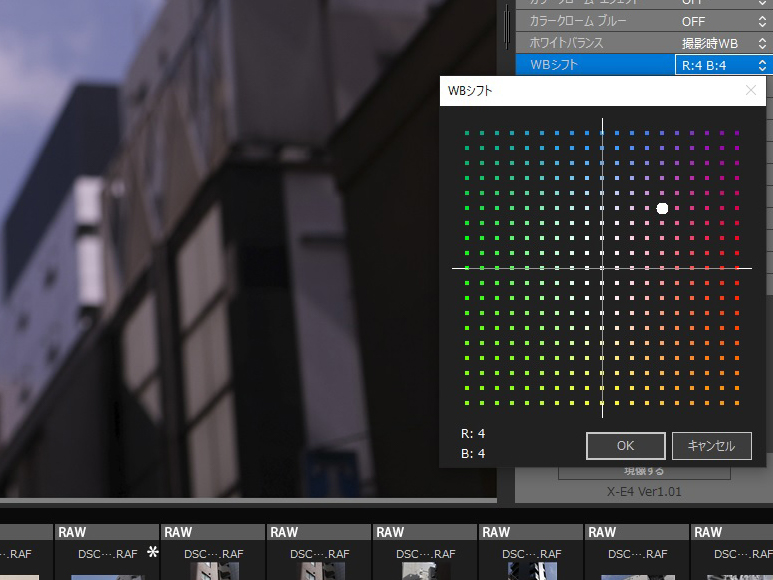Select the fifth full RAW thumbnail in filmstrip
773x580 pixels.
coord(530,552)
